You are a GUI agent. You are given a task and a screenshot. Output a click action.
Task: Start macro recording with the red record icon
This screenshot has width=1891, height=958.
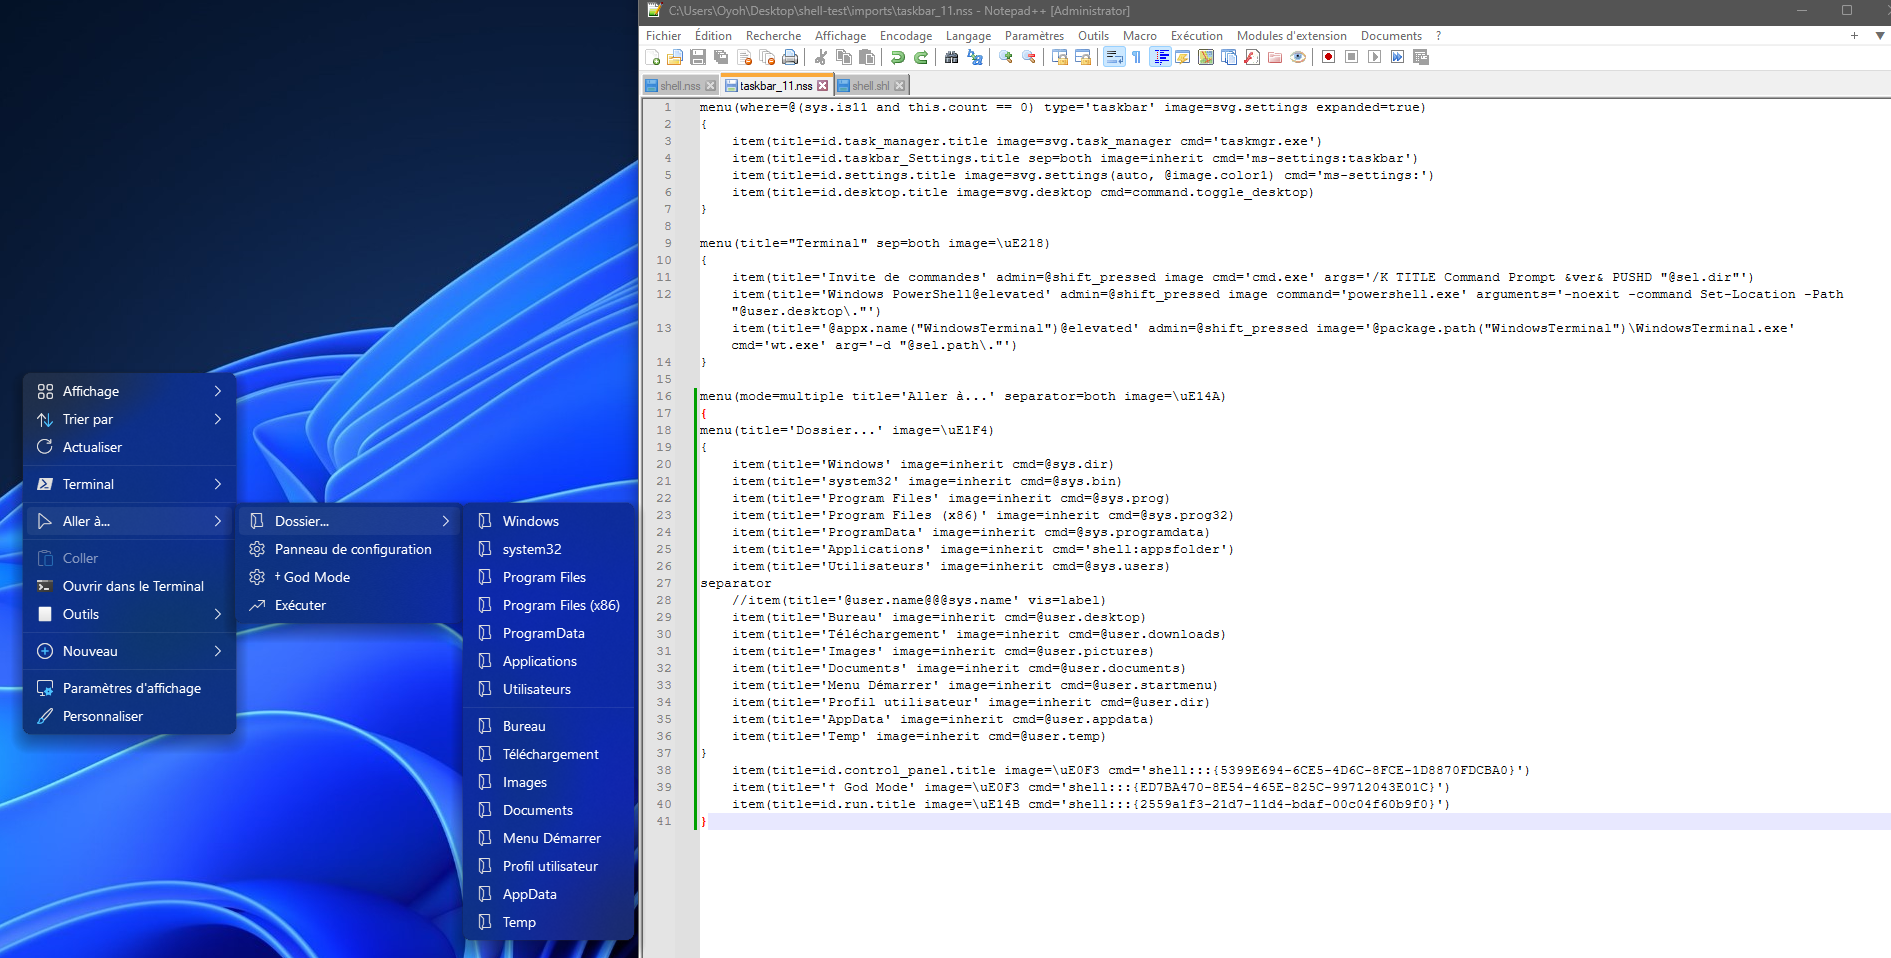click(x=1327, y=57)
